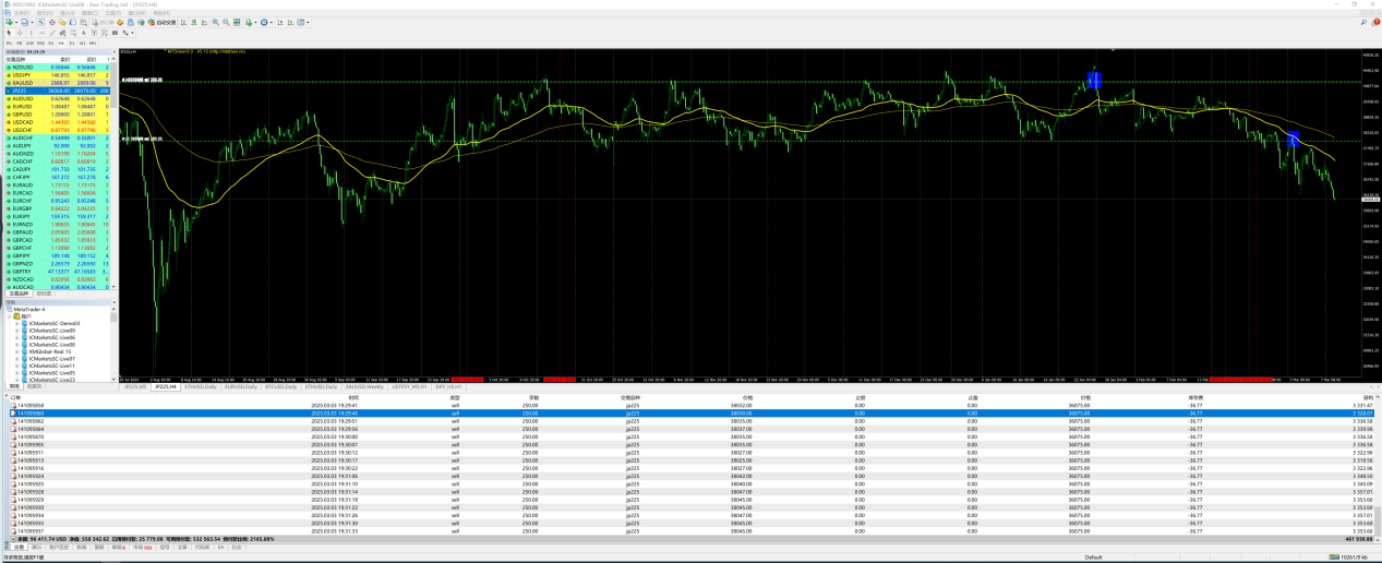The height and width of the screenshot is (563, 1382).
Task: Open dropdown arrow beside profiles icon
Action: [32, 22]
